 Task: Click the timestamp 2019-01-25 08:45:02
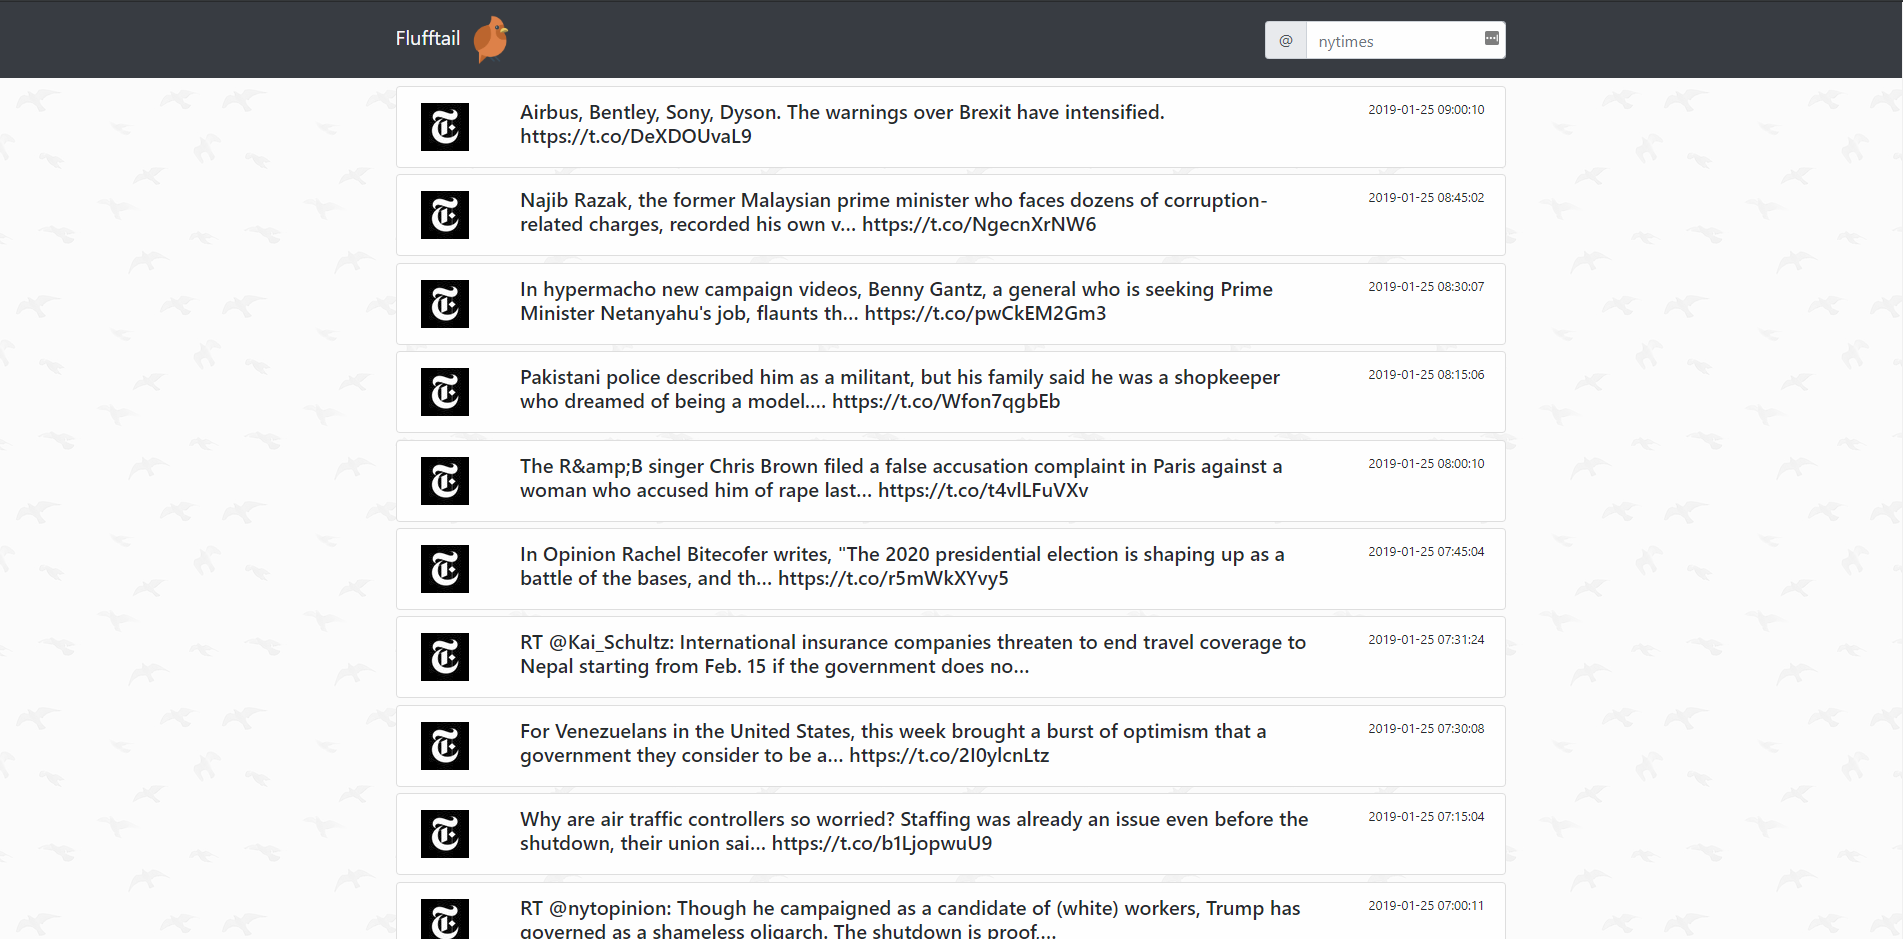pos(1426,198)
